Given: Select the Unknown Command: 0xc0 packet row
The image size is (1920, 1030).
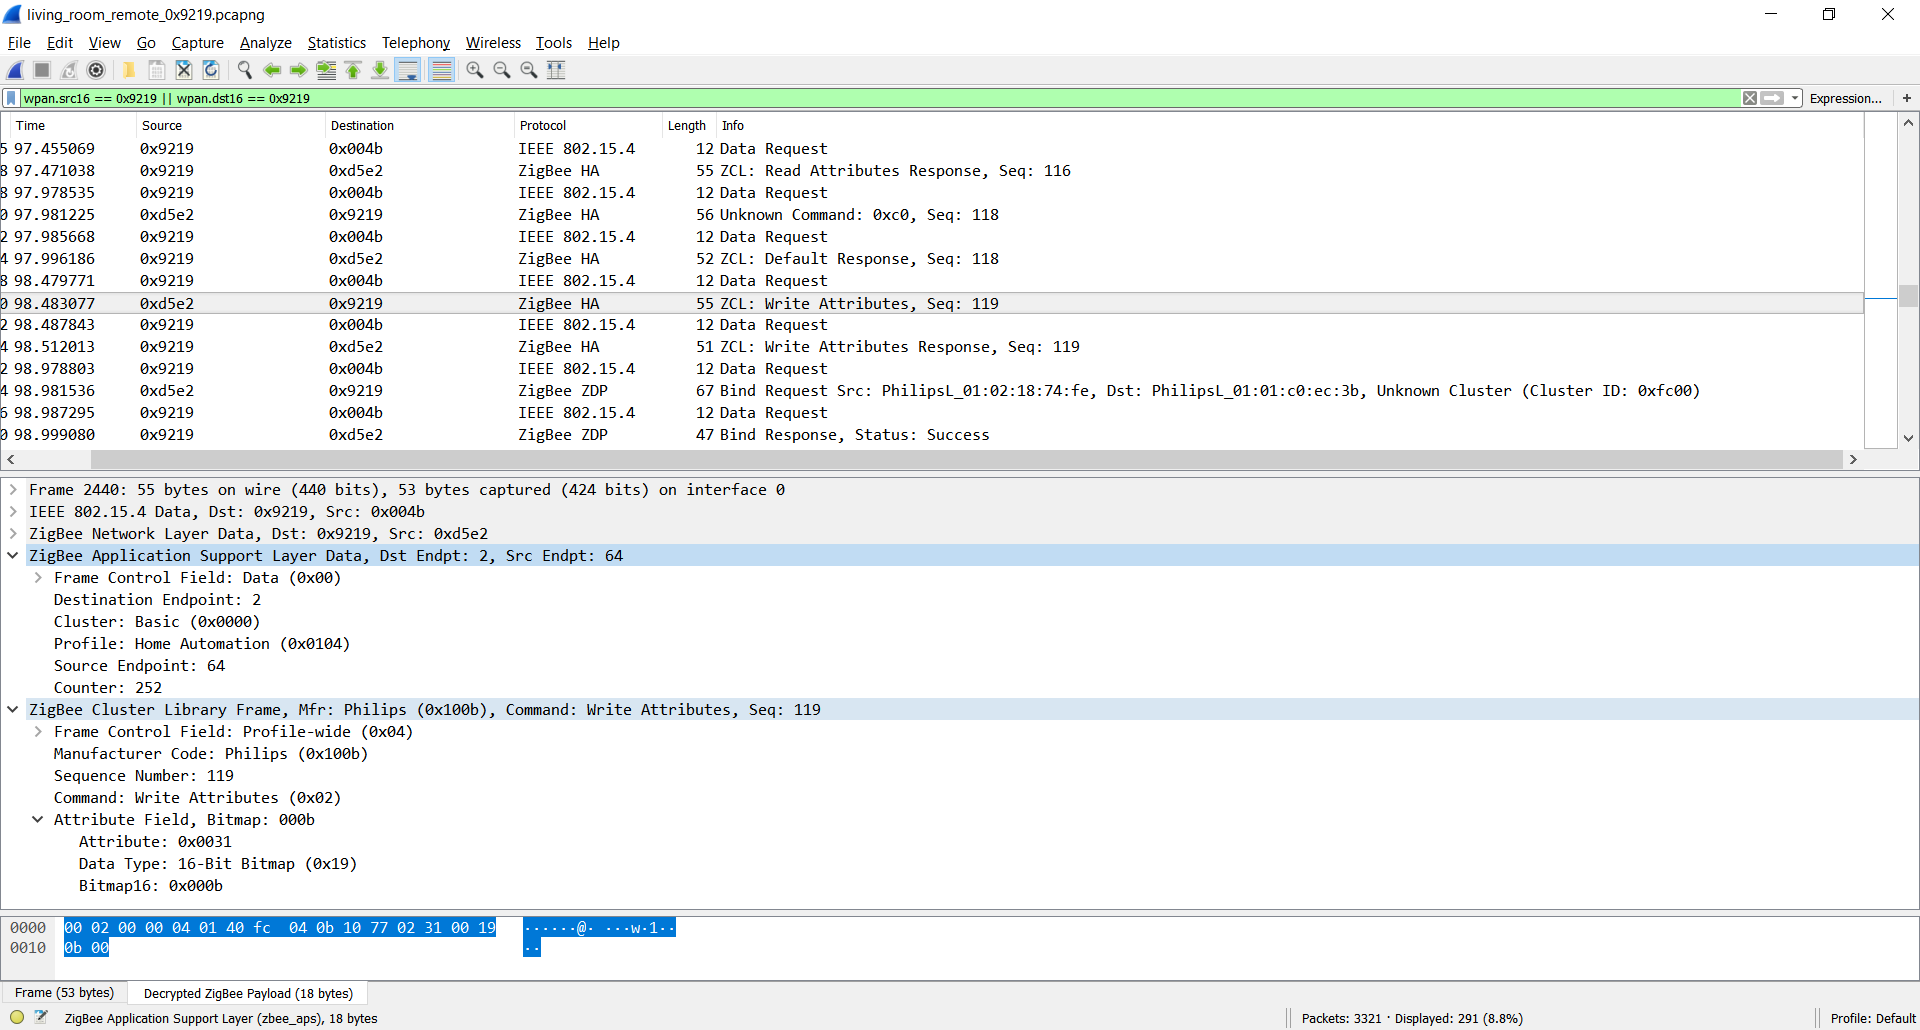Looking at the screenshot, I should tap(932, 215).
